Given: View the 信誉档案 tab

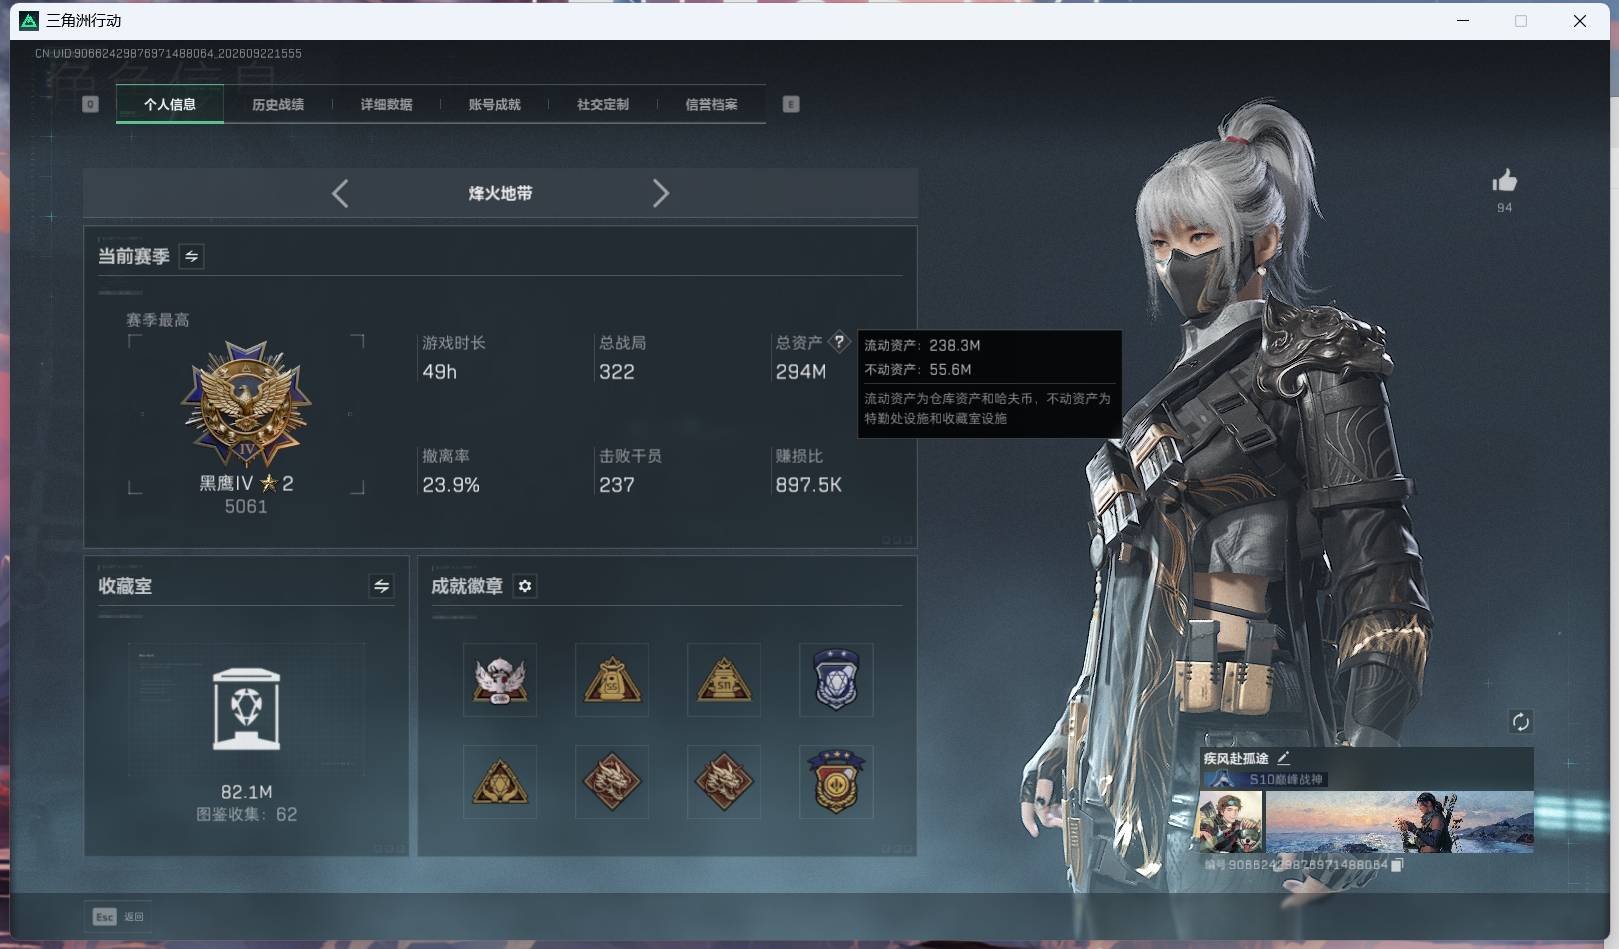Looking at the screenshot, I should click(x=711, y=104).
